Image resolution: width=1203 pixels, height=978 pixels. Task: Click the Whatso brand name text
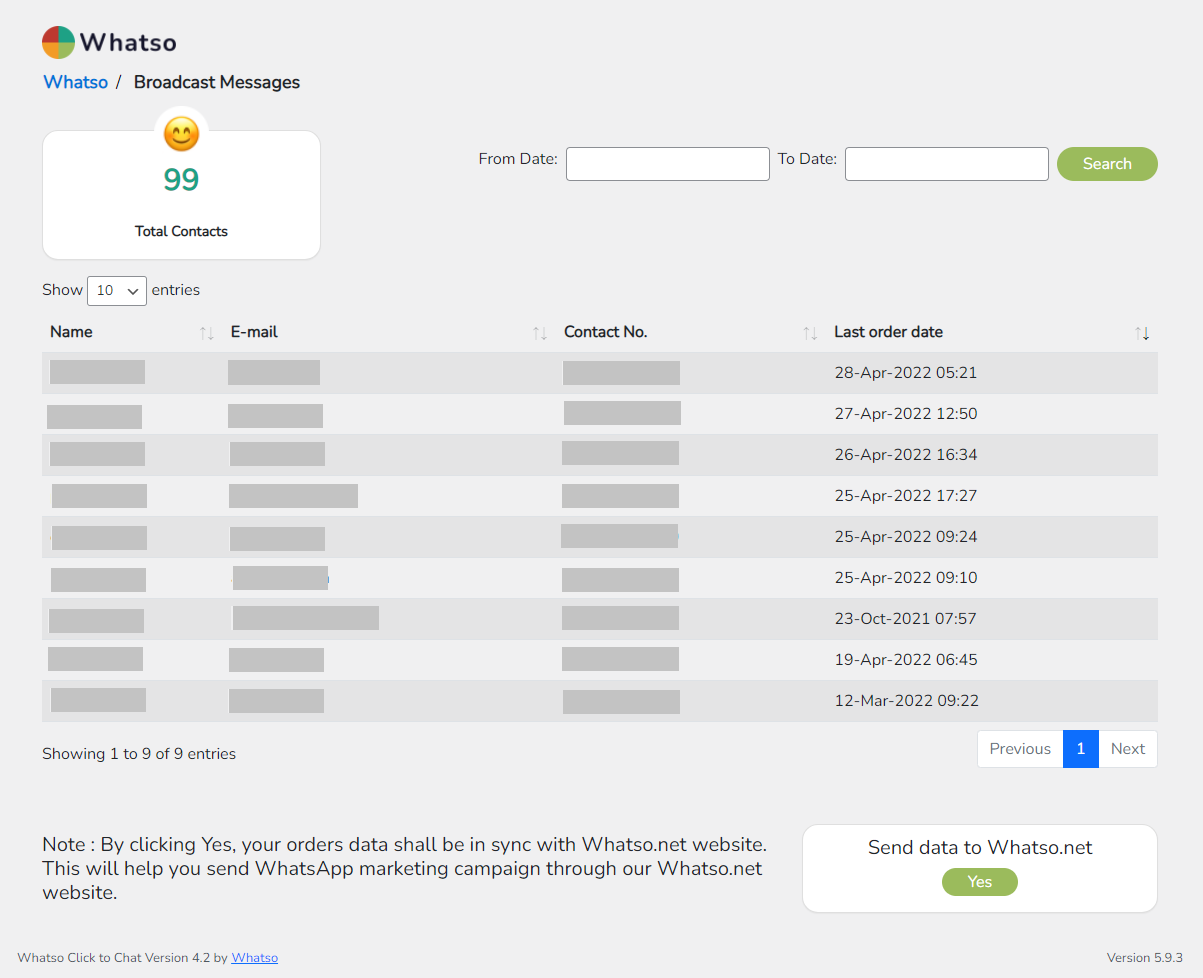pyautogui.click(x=128, y=42)
